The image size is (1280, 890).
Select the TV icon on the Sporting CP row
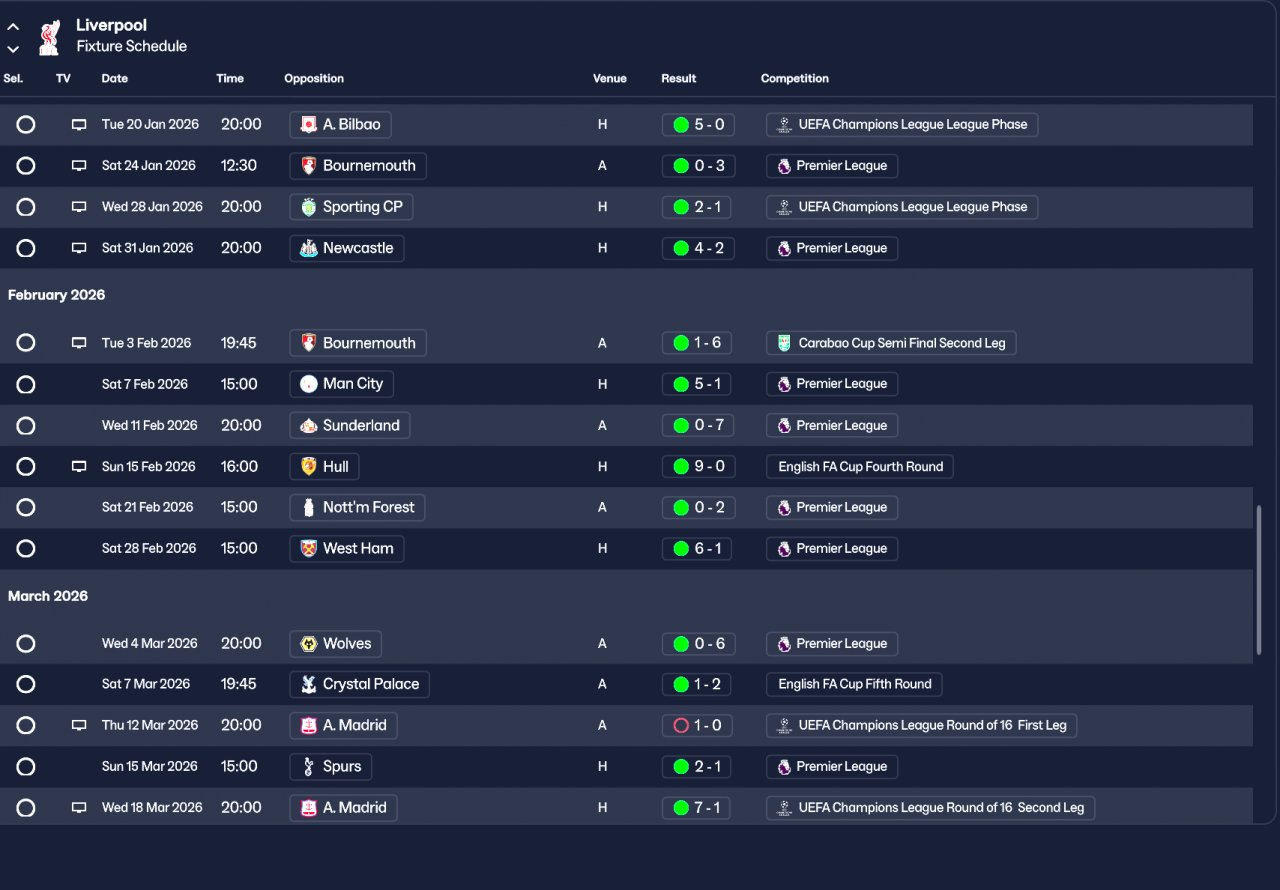79,207
